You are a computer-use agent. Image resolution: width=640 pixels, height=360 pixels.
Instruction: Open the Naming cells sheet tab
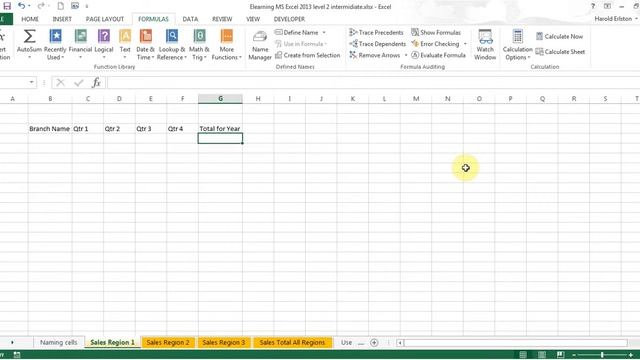click(x=58, y=342)
